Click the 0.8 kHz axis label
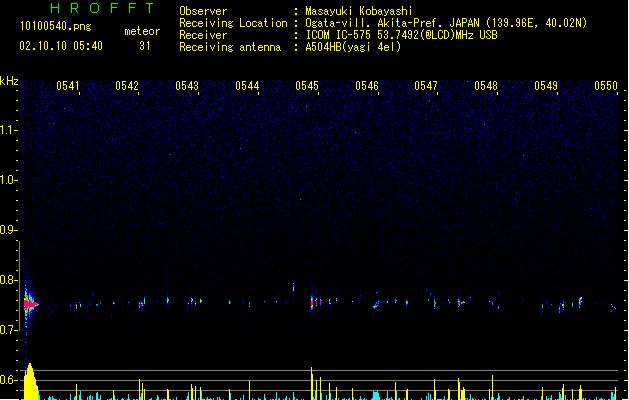629x400 pixels. click(9, 280)
